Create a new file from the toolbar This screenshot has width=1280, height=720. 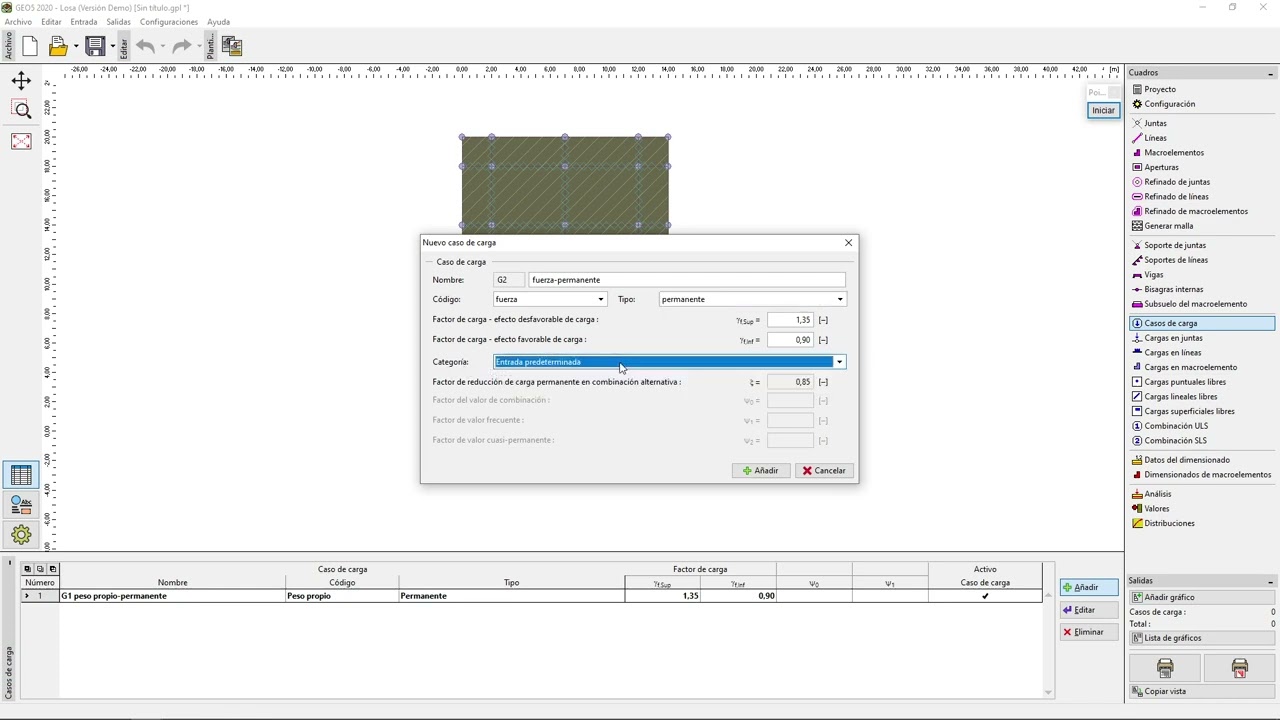point(30,46)
